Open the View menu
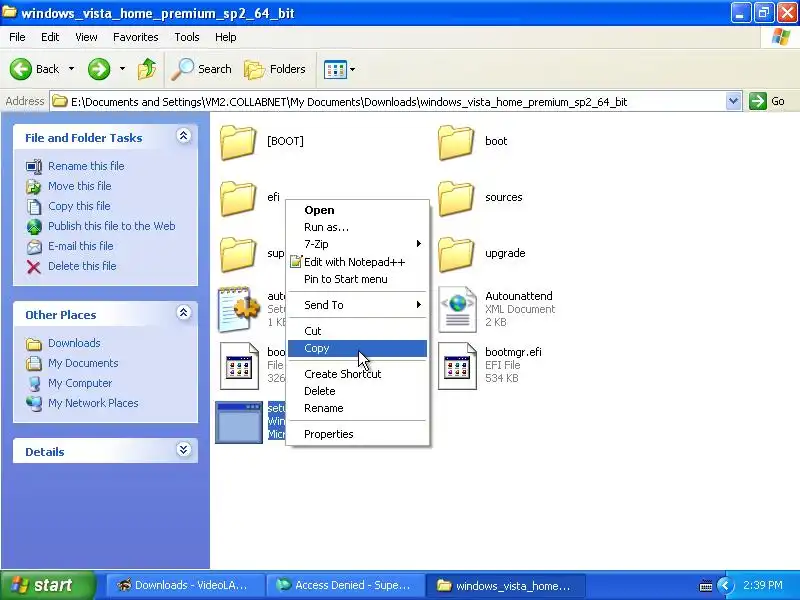This screenshot has height=600, width=800. pyautogui.click(x=86, y=37)
